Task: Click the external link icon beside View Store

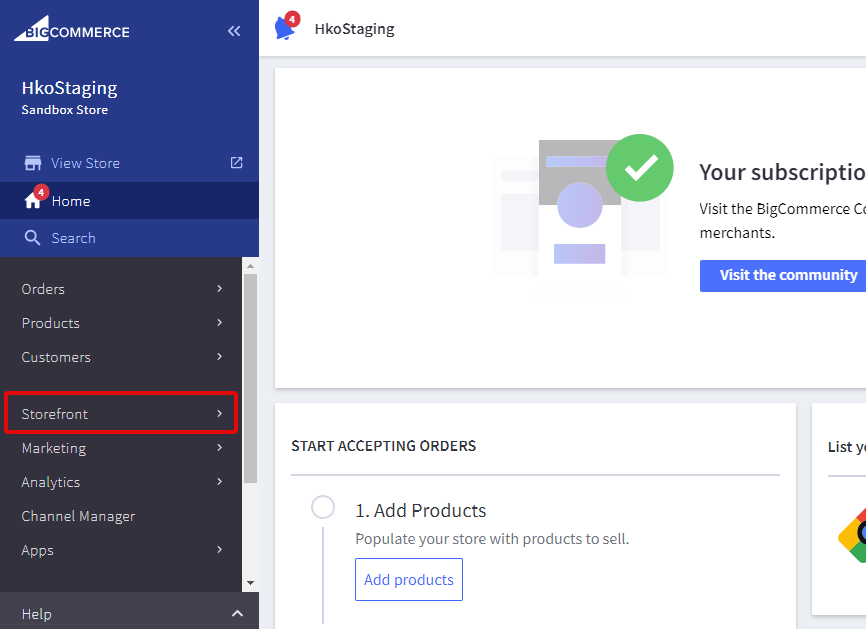Action: click(x=236, y=162)
